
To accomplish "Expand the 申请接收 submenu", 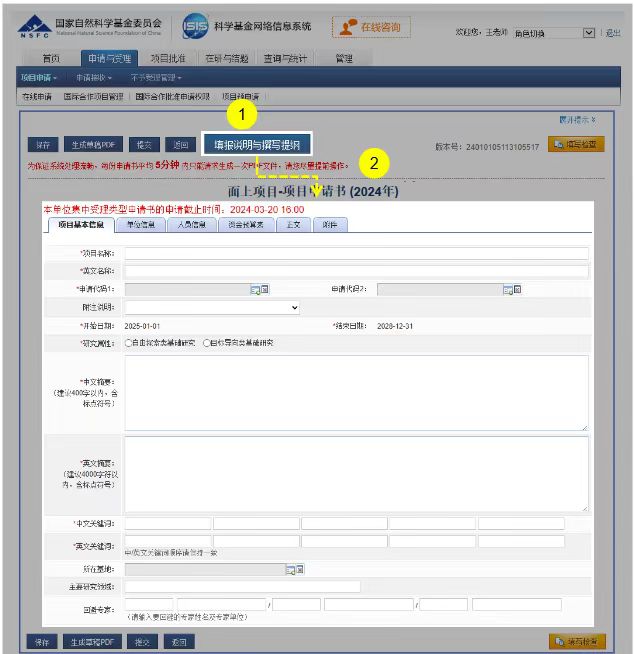I will pyautogui.click(x=94, y=78).
